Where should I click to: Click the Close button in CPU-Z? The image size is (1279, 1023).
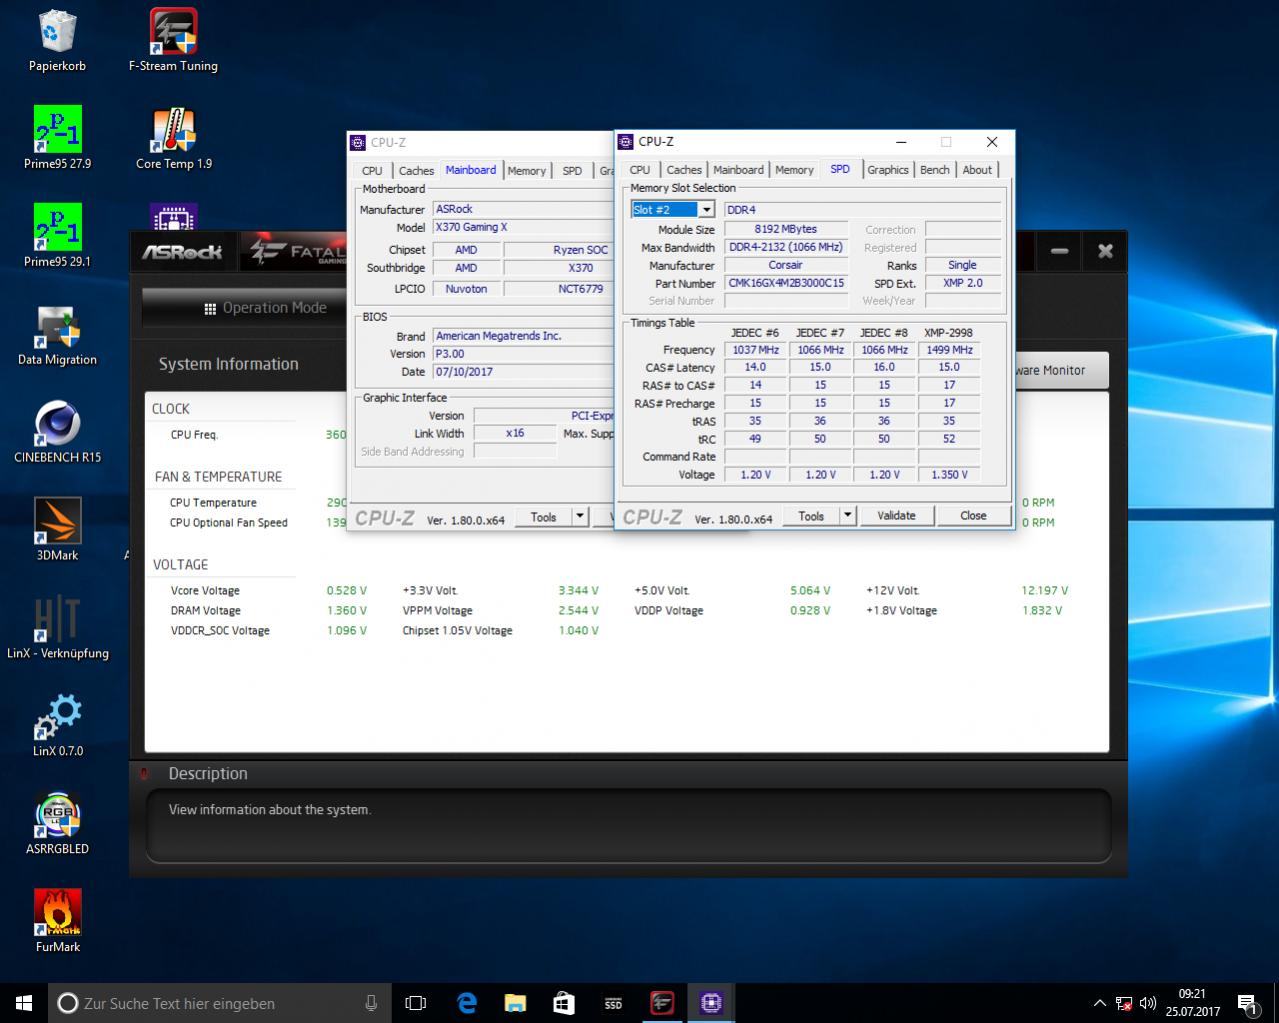973,516
